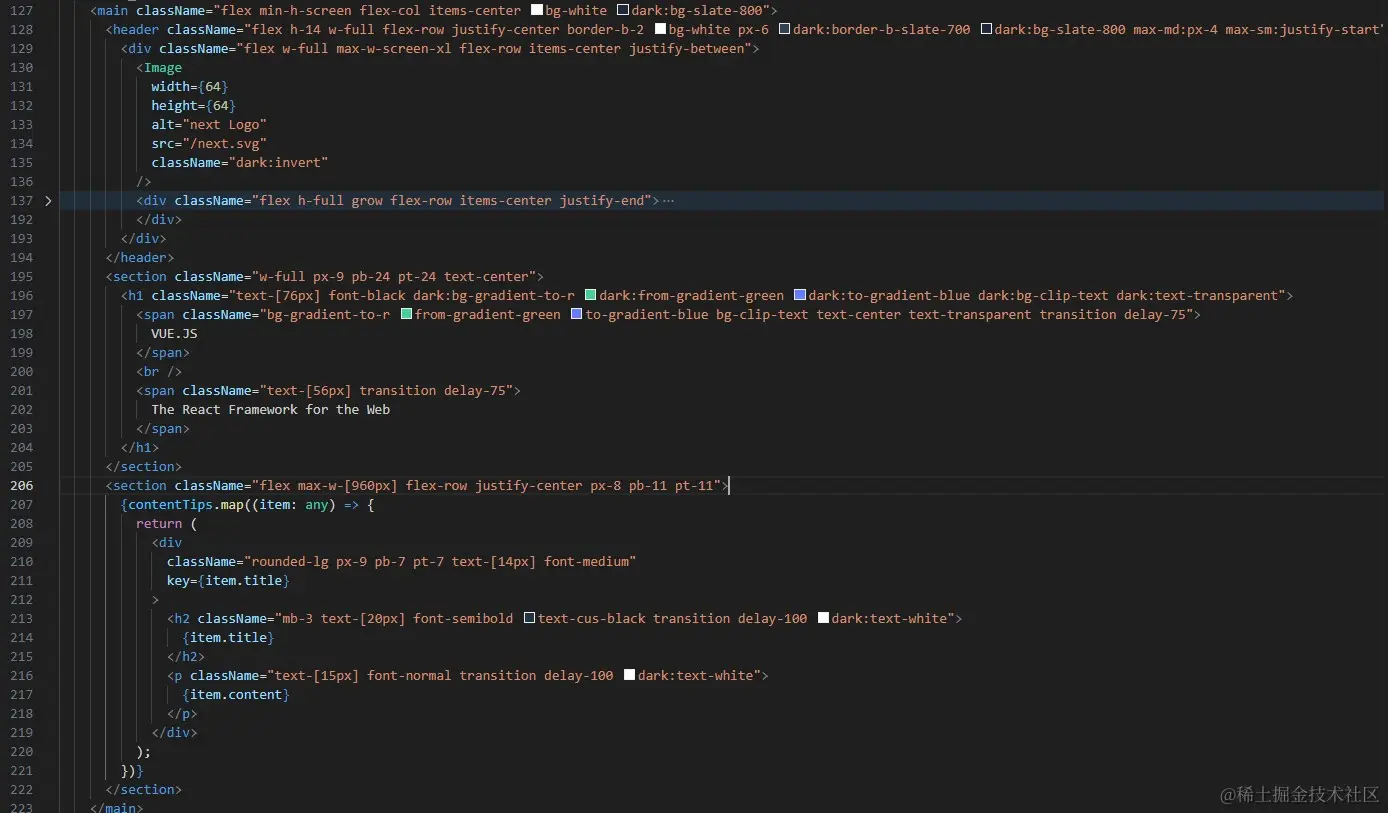Click the closing </h2> tag on line 215
The image size is (1388, 813).
(x=186, y=657)
